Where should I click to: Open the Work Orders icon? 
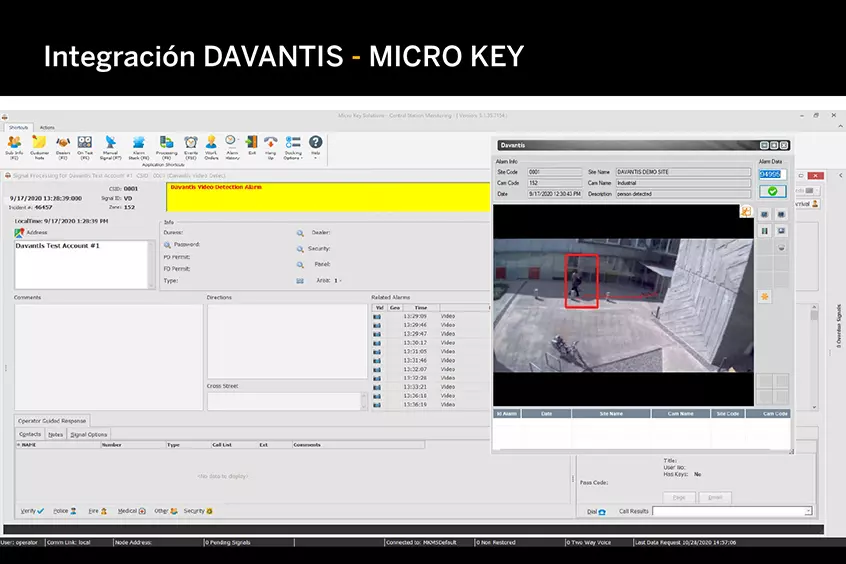212,147
